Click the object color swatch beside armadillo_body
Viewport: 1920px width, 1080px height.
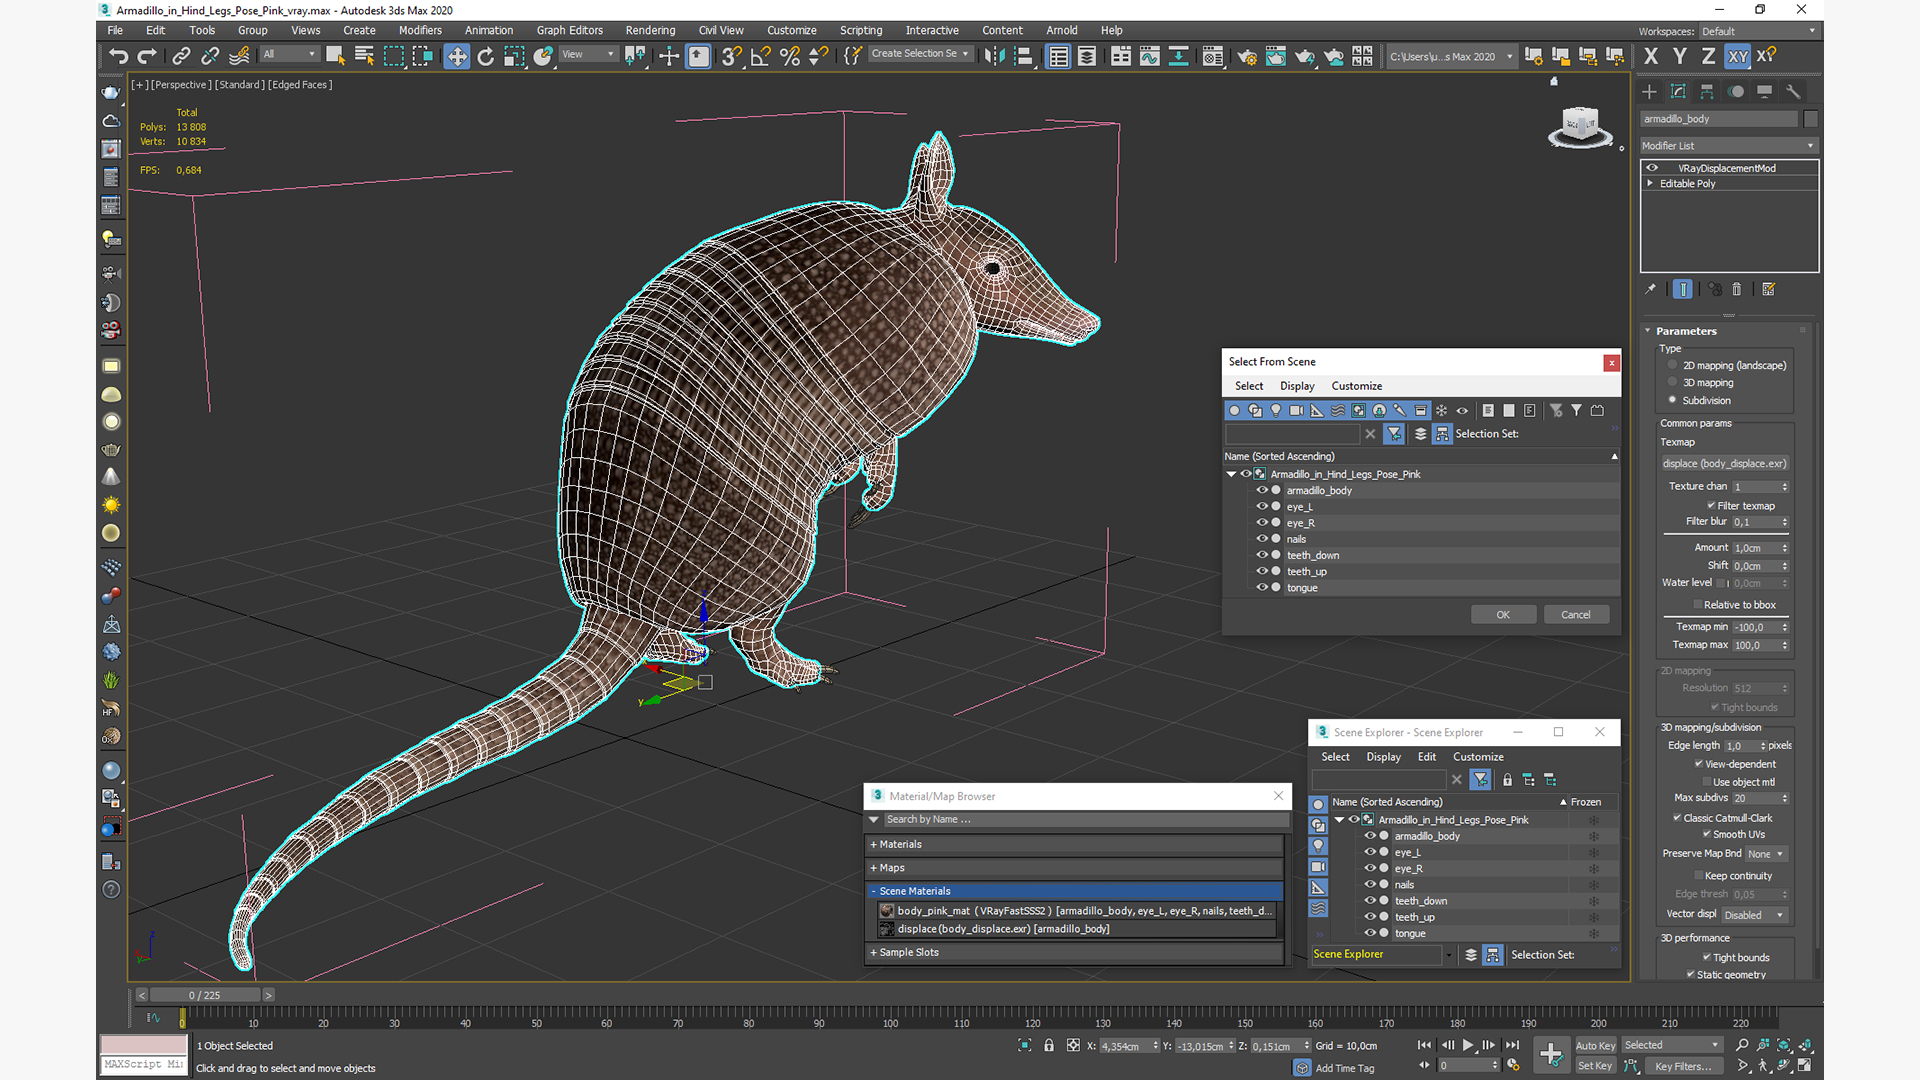[1810, 119]
